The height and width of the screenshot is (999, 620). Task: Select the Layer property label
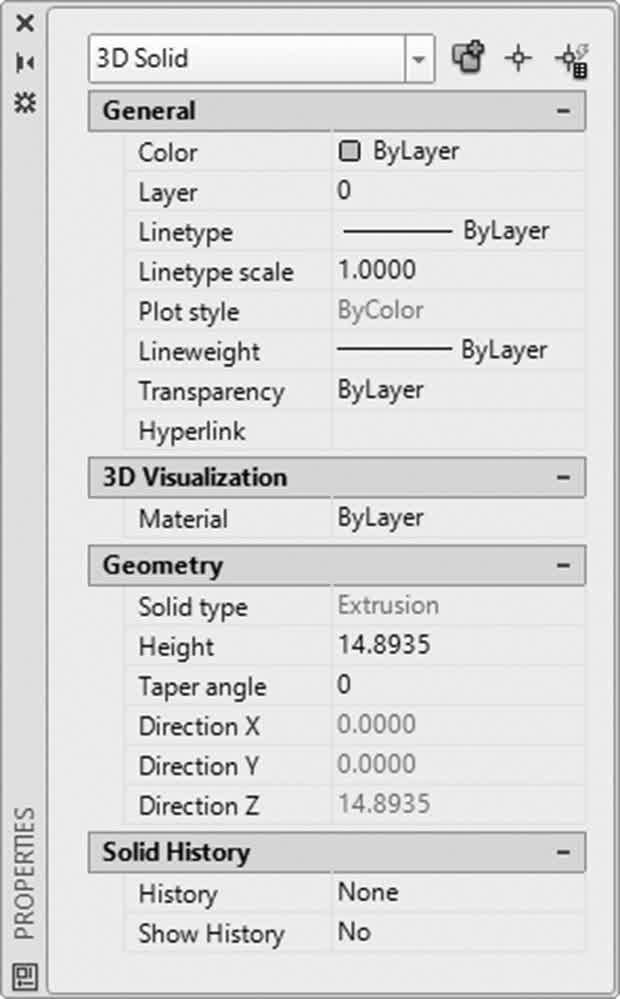point(168,193)
